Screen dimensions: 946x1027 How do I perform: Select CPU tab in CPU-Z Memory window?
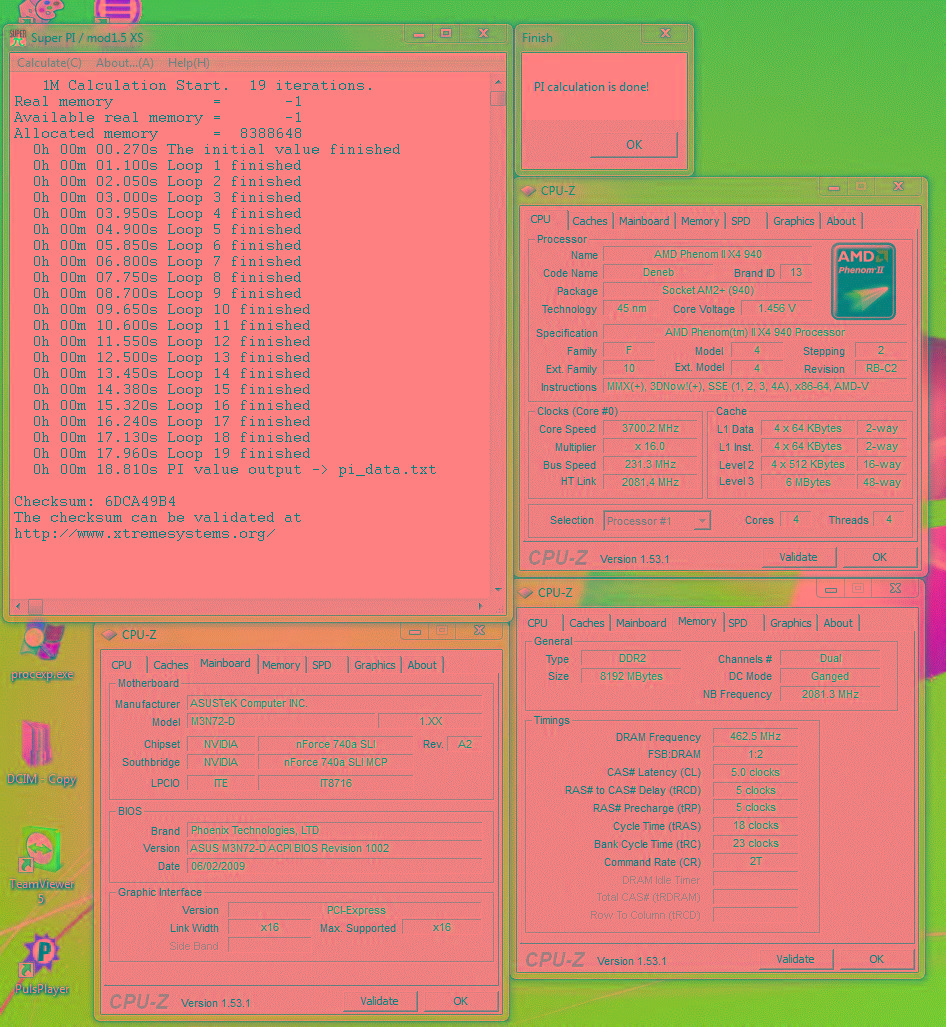[x=537, y=624]
